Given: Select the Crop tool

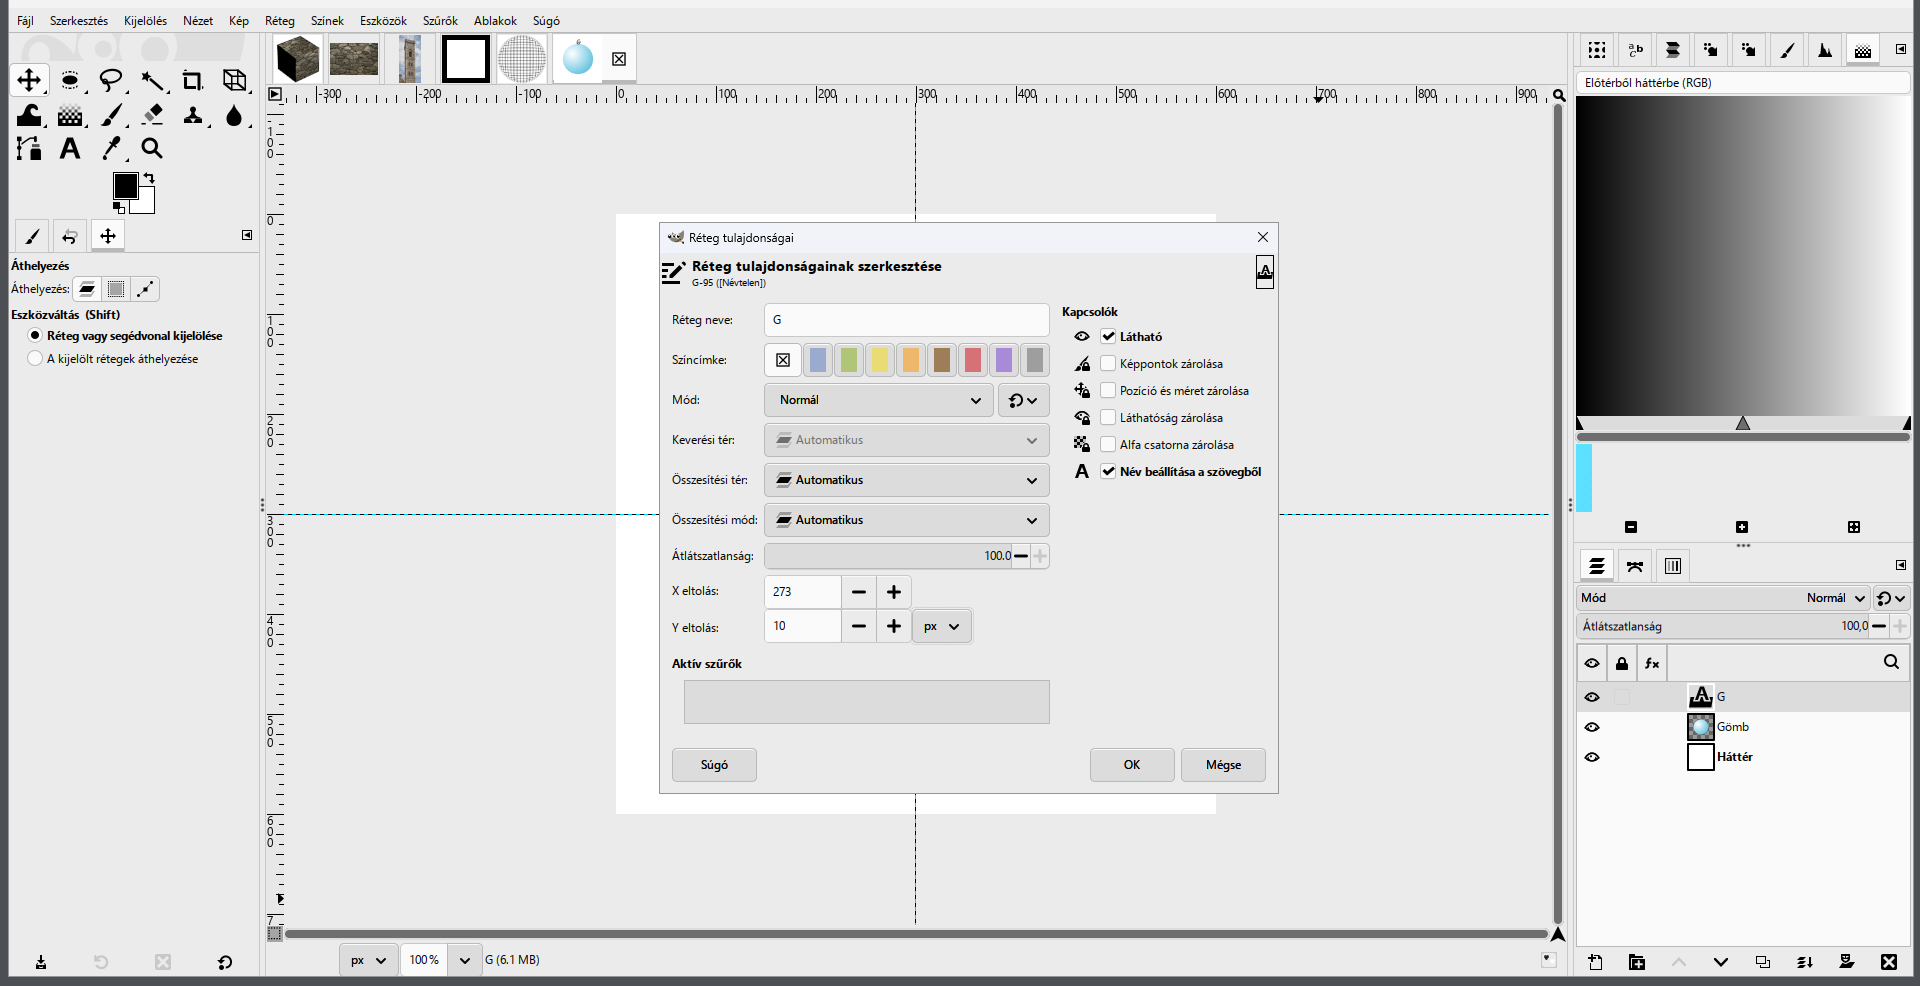Looking at the screenshot, I should [x=193, y=80].
